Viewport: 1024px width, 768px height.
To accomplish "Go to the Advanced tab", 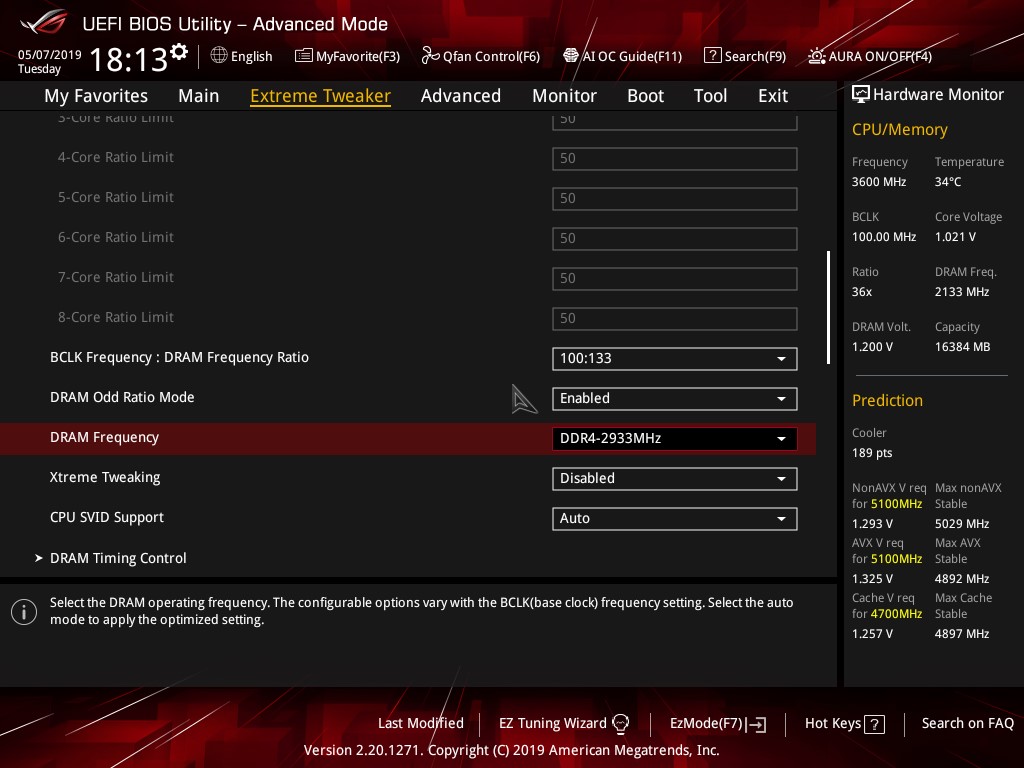I will [x=460, y=96].
